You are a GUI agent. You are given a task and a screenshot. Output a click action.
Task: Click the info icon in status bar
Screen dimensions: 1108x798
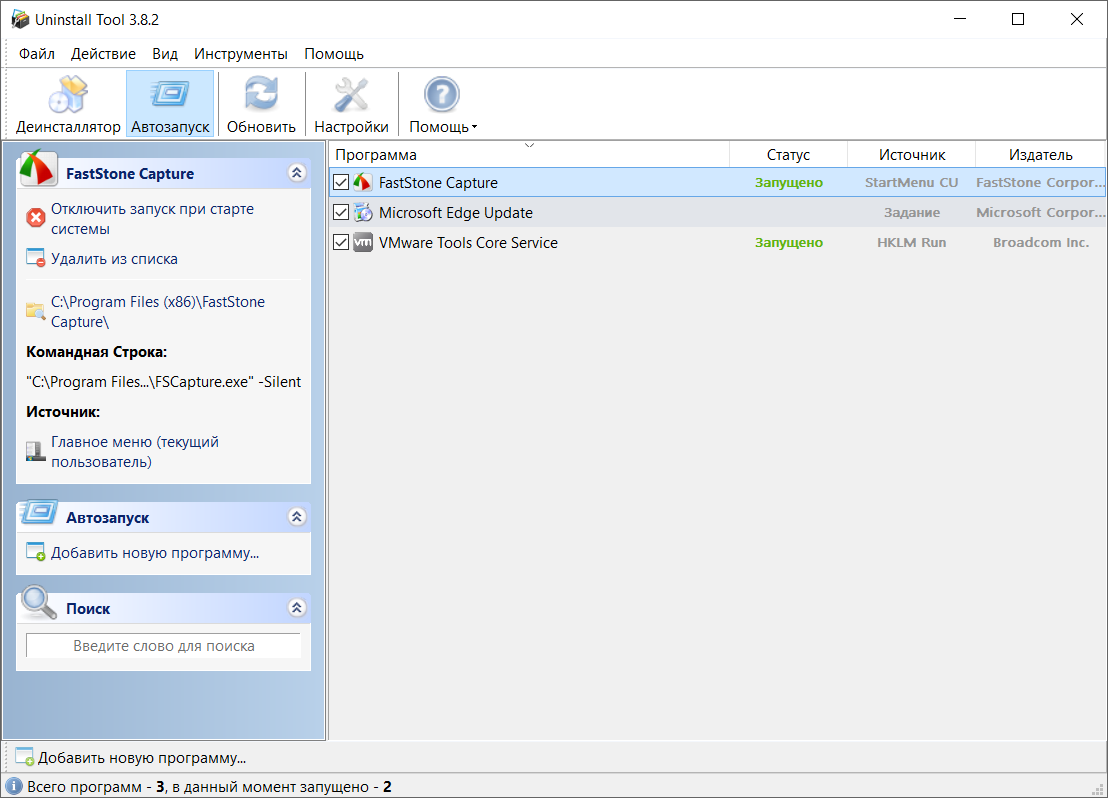click(13, 786)
